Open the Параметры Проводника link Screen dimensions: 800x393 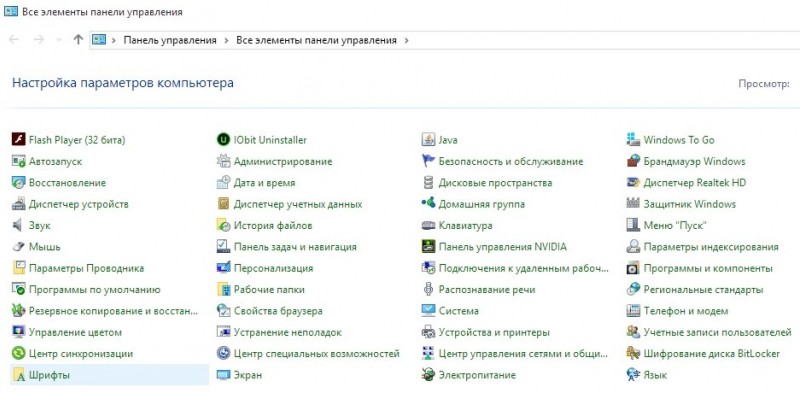[x=86, y=268]
